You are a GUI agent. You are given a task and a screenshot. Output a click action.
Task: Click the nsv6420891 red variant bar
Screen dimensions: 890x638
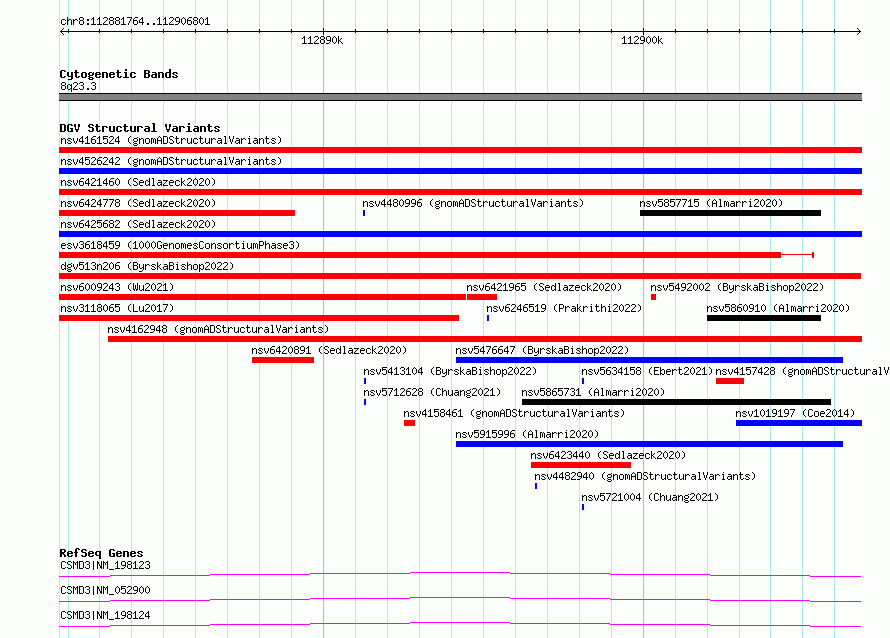click(x=283, y=360)
